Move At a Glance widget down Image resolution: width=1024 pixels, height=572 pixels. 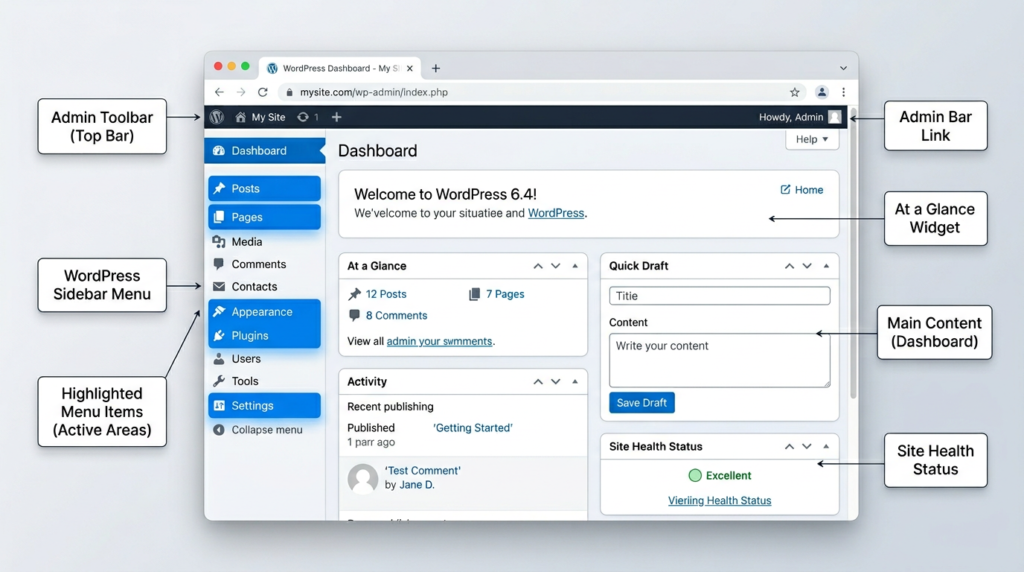[x=556, y=266]
